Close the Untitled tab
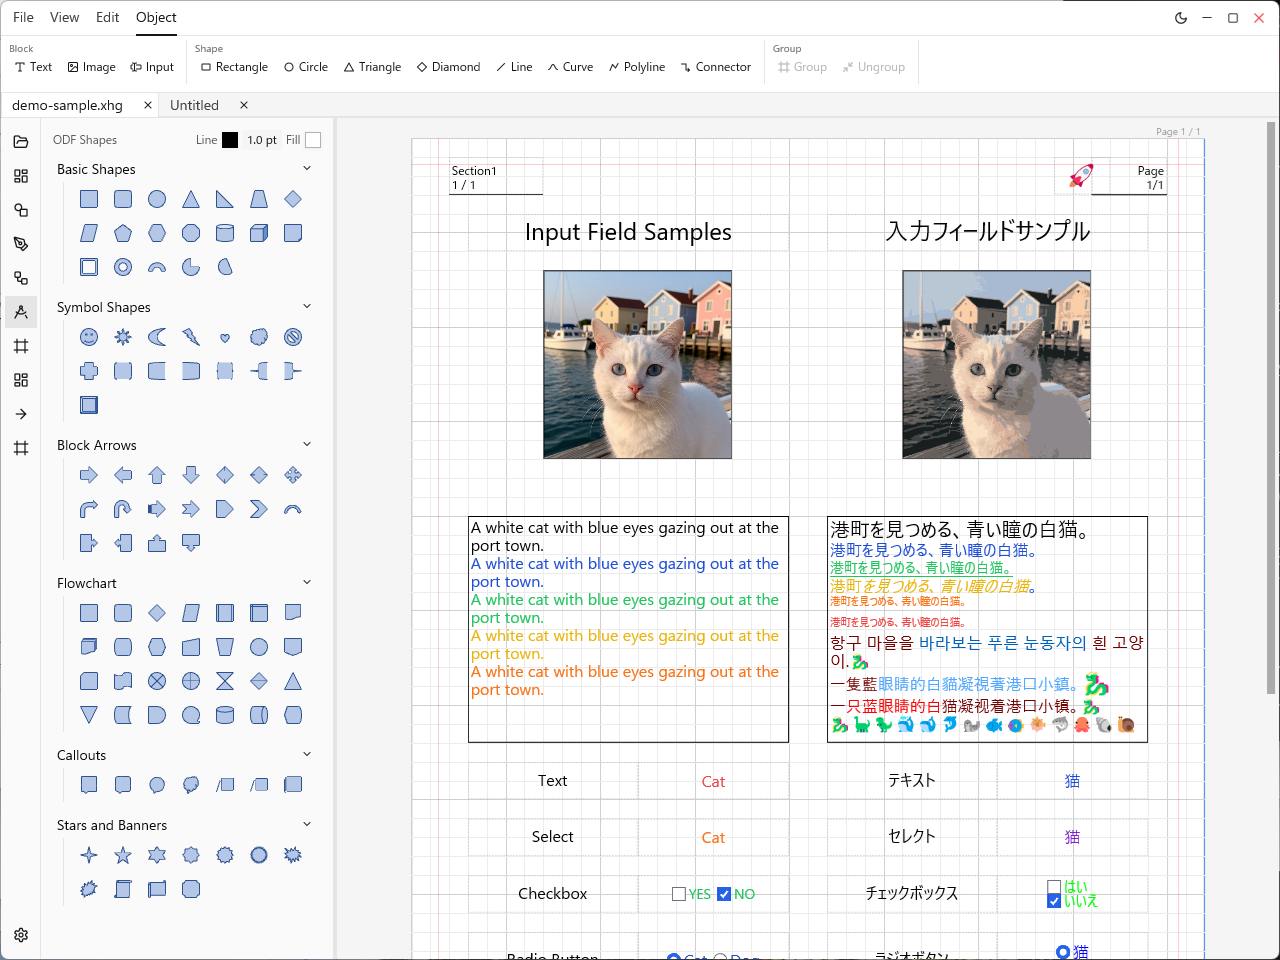Screen dimensions: 1280x960 tap(243, 105)
